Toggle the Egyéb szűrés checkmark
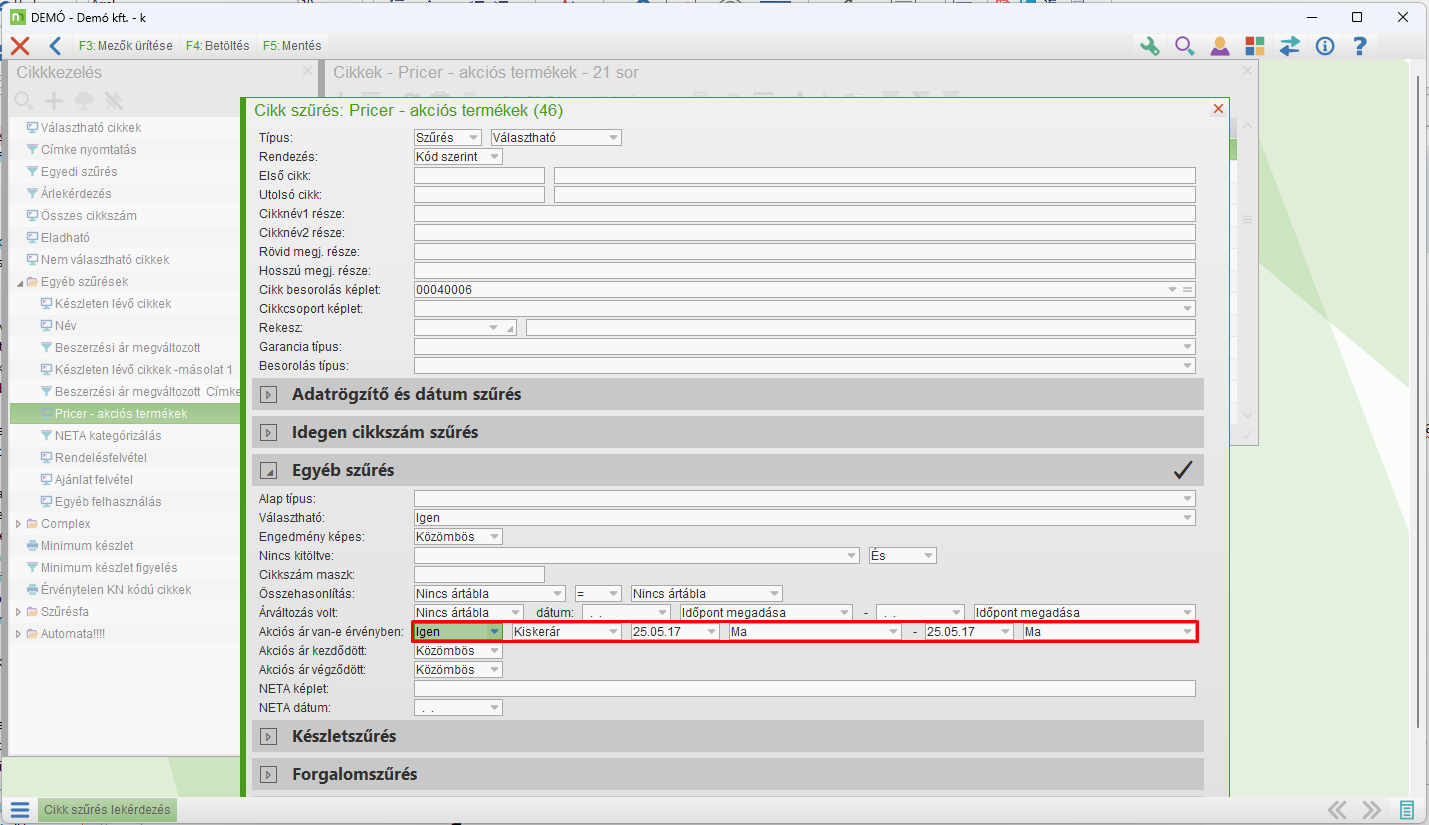Image resolution: width=1429 pixels, height=825 pixels. click(1183, 470)
